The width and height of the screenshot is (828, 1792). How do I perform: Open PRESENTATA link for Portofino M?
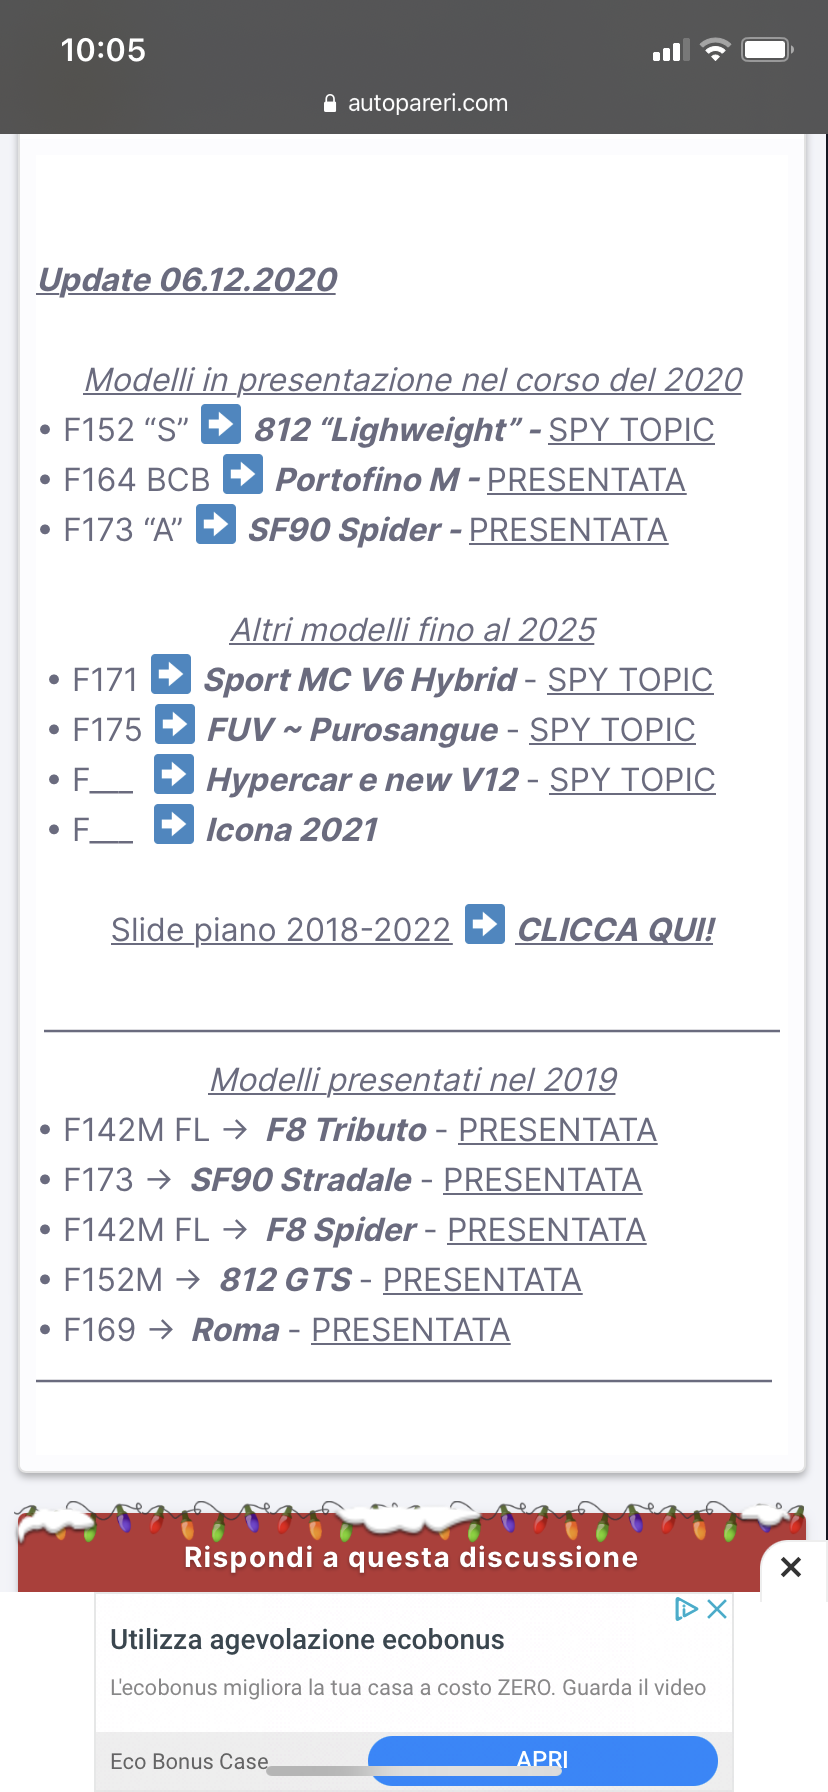click(x=586, y=480)
